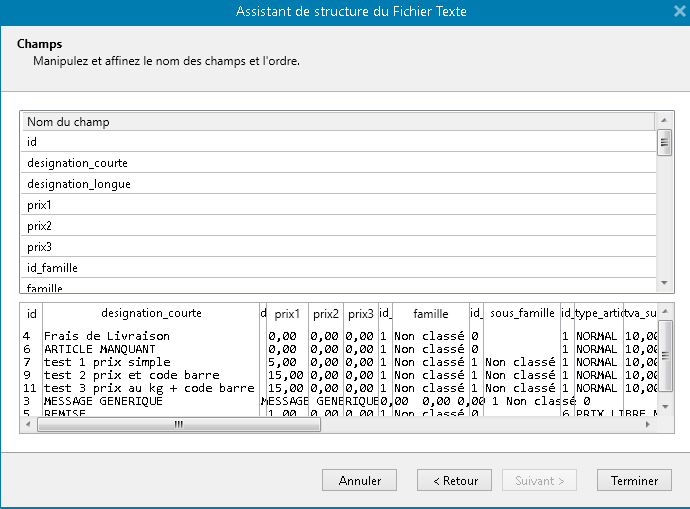Viewport: 690px width, 509px height.
Task: Go back with the Retour button
Action: (x=454, y=481)
